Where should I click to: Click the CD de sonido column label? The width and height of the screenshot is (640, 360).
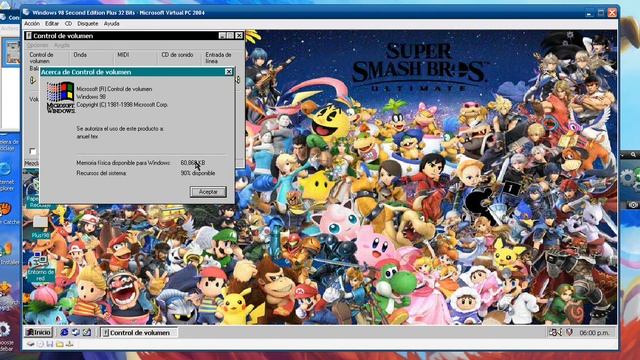point(177,55)
